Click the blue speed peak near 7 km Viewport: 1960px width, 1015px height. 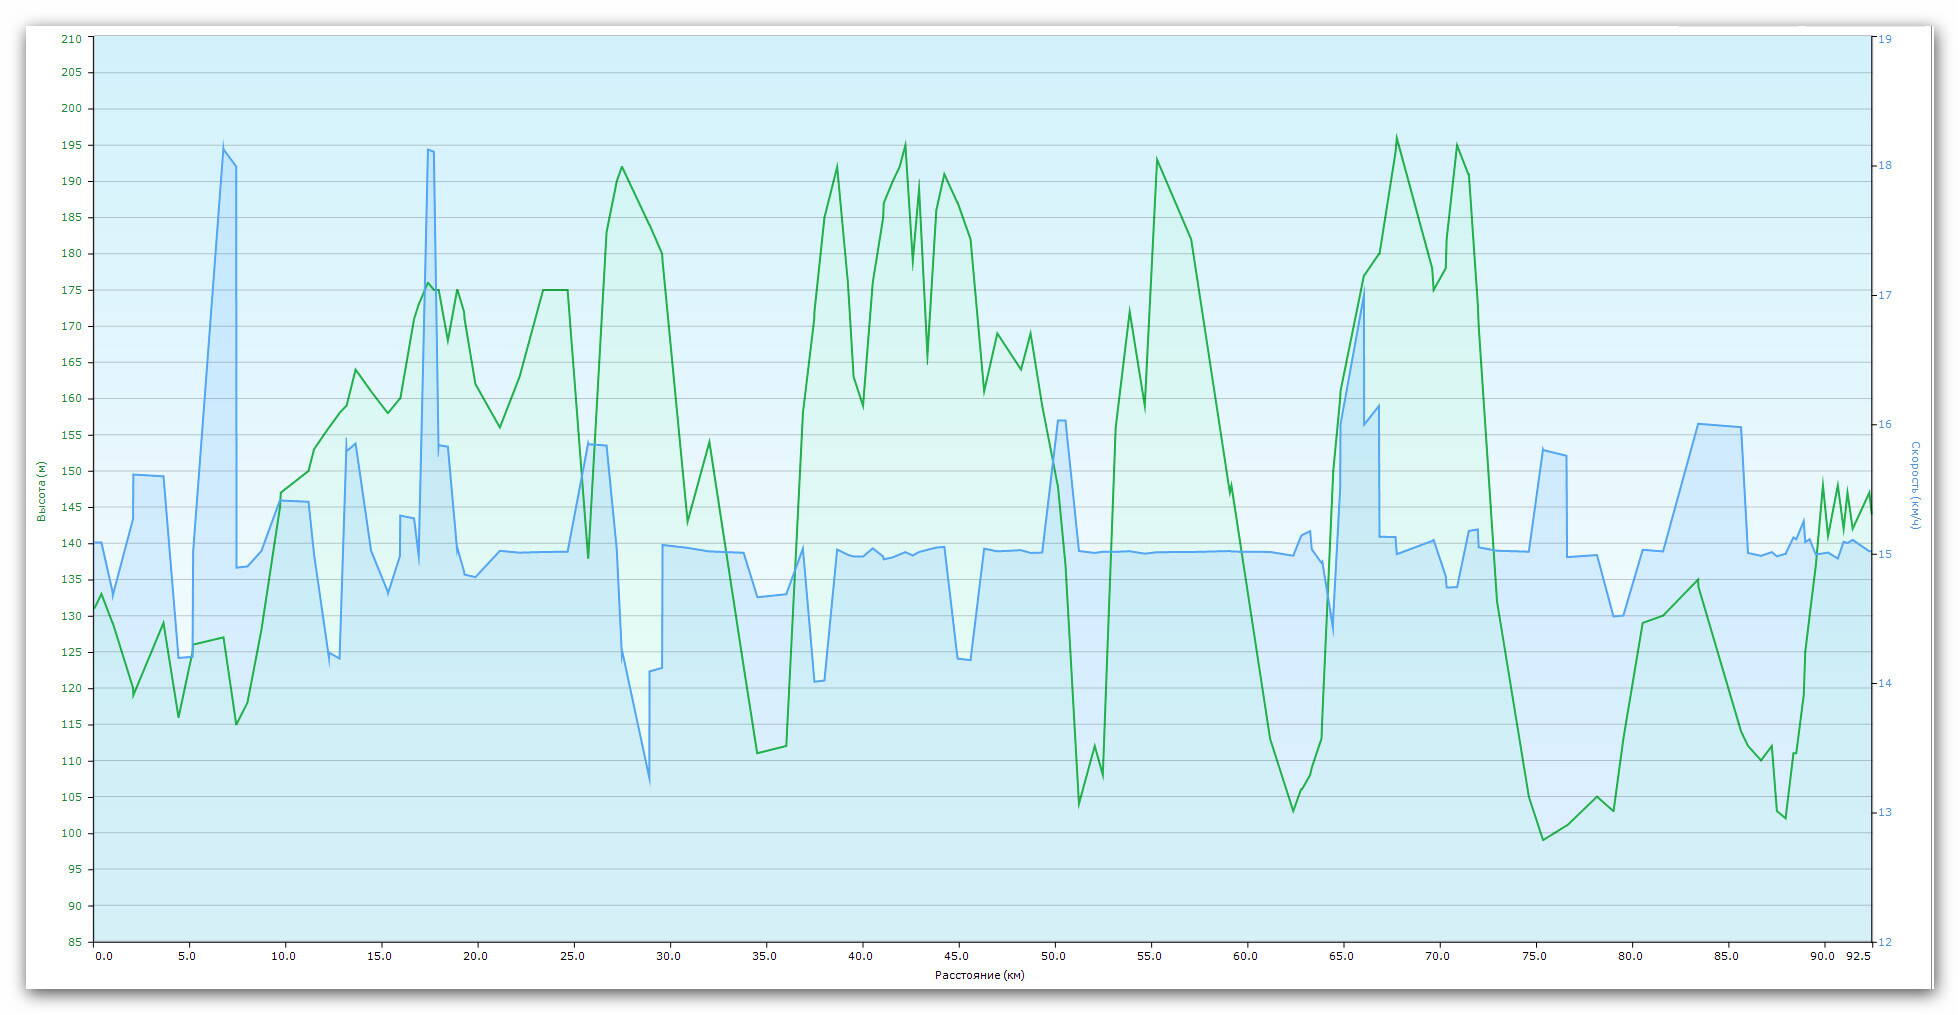223,148
